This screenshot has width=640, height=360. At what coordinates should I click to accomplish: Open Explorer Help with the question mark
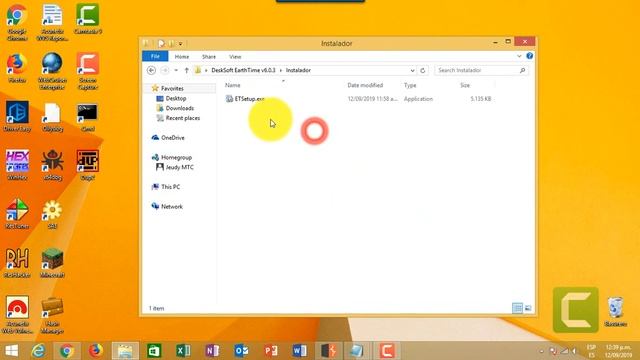529,56
